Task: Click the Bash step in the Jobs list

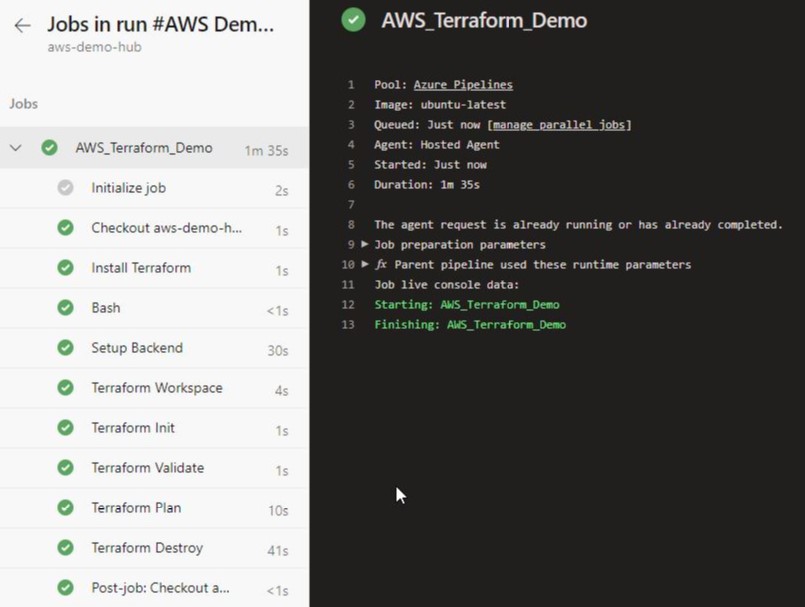Action: [105, 307]
